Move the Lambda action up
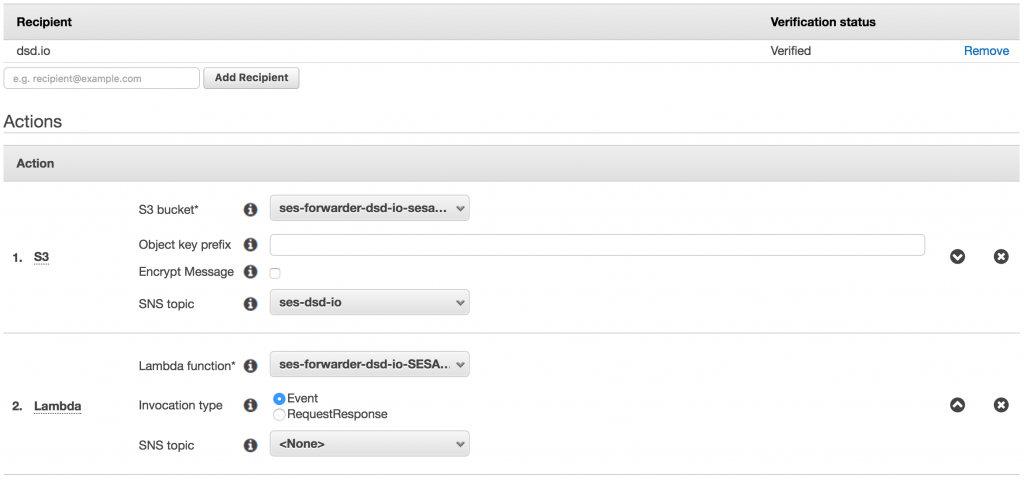 (x=957, y=405)
